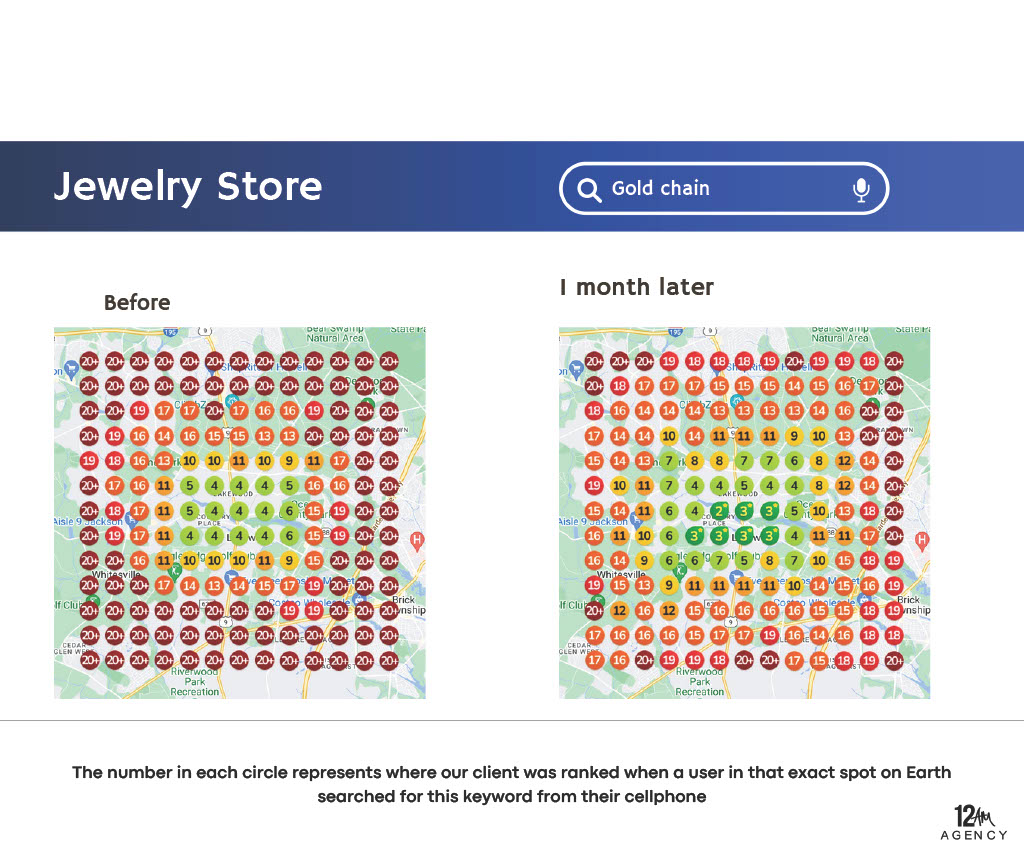Click the Before map label

pos(137,302)
